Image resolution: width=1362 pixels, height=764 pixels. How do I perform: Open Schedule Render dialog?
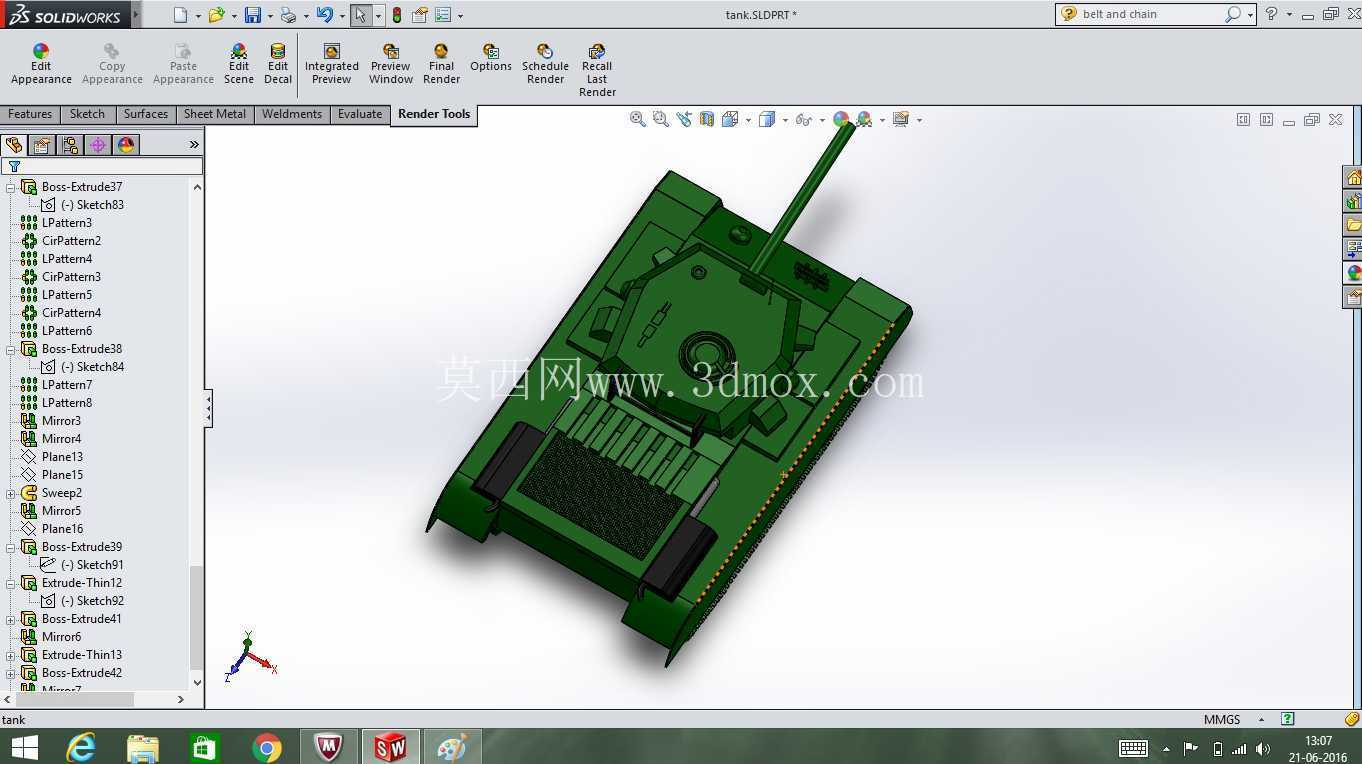point(545,64)
